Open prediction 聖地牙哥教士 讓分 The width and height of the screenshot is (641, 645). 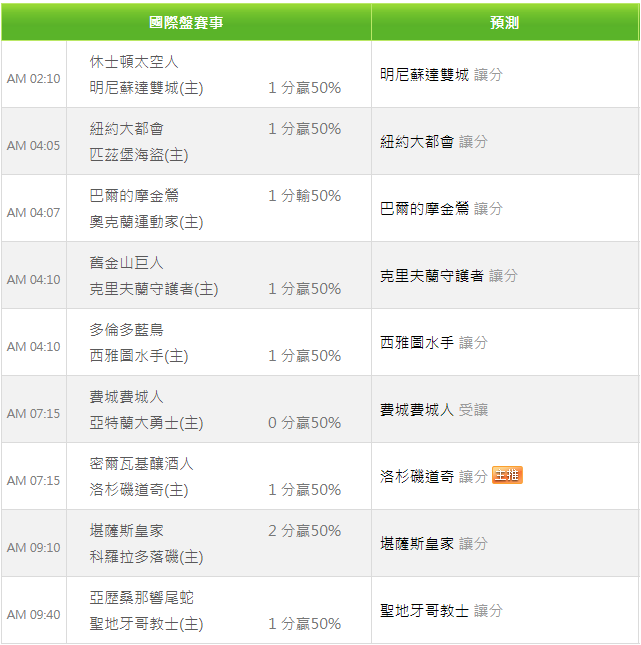(x=441, y=611)
